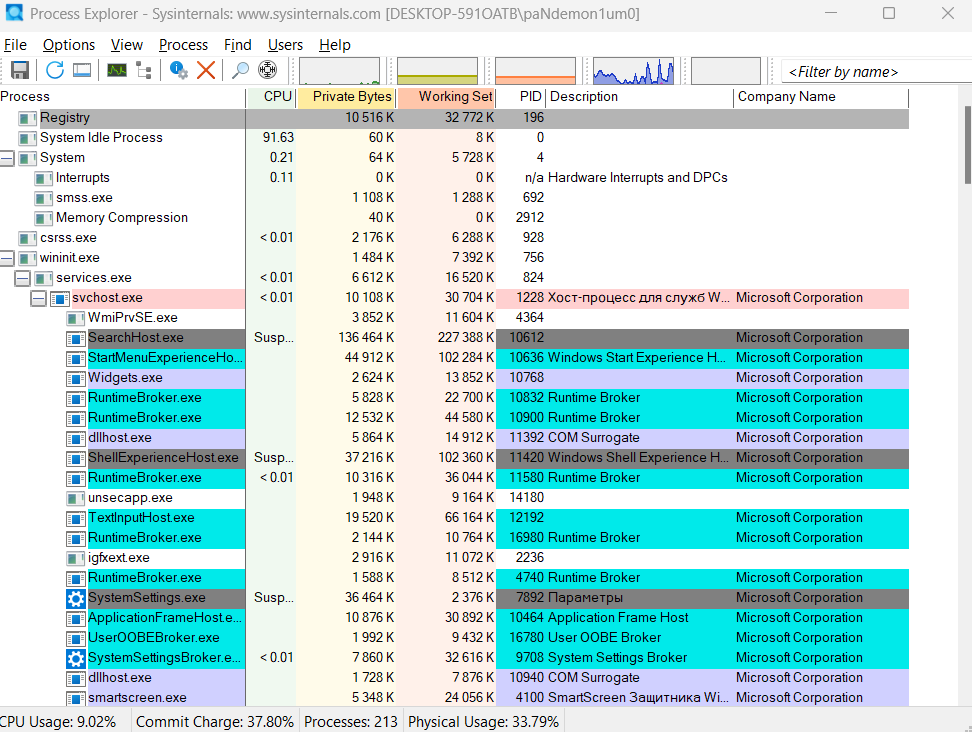Click the SystemSettingsBroker gear icon
The width and height of the screenshot is (972, 732).
click(x=76, y=658)
